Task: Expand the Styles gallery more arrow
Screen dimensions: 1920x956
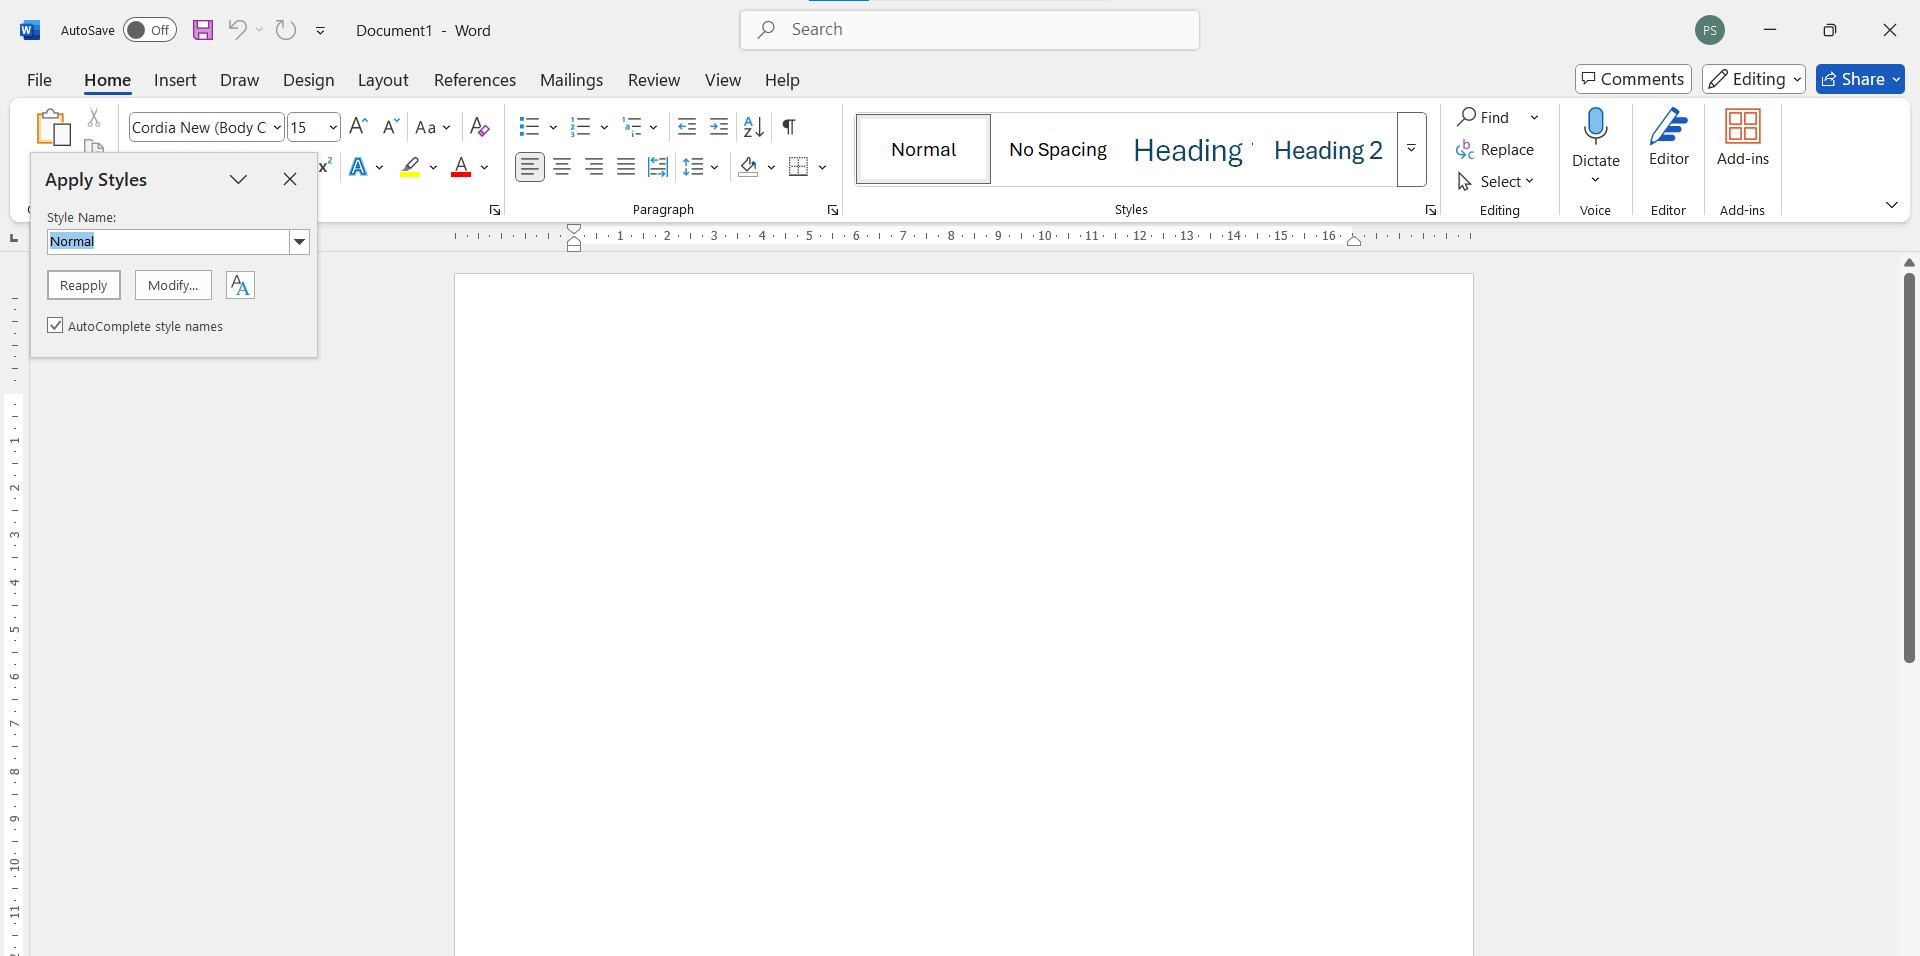Action: [1411, 149]
